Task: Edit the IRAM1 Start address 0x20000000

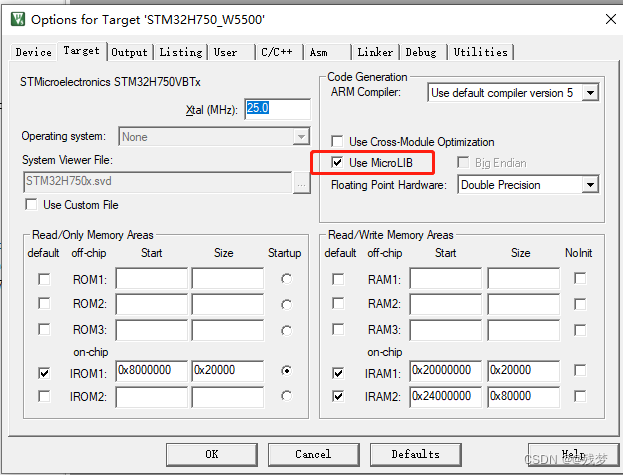Action: (x=445, y=371)
